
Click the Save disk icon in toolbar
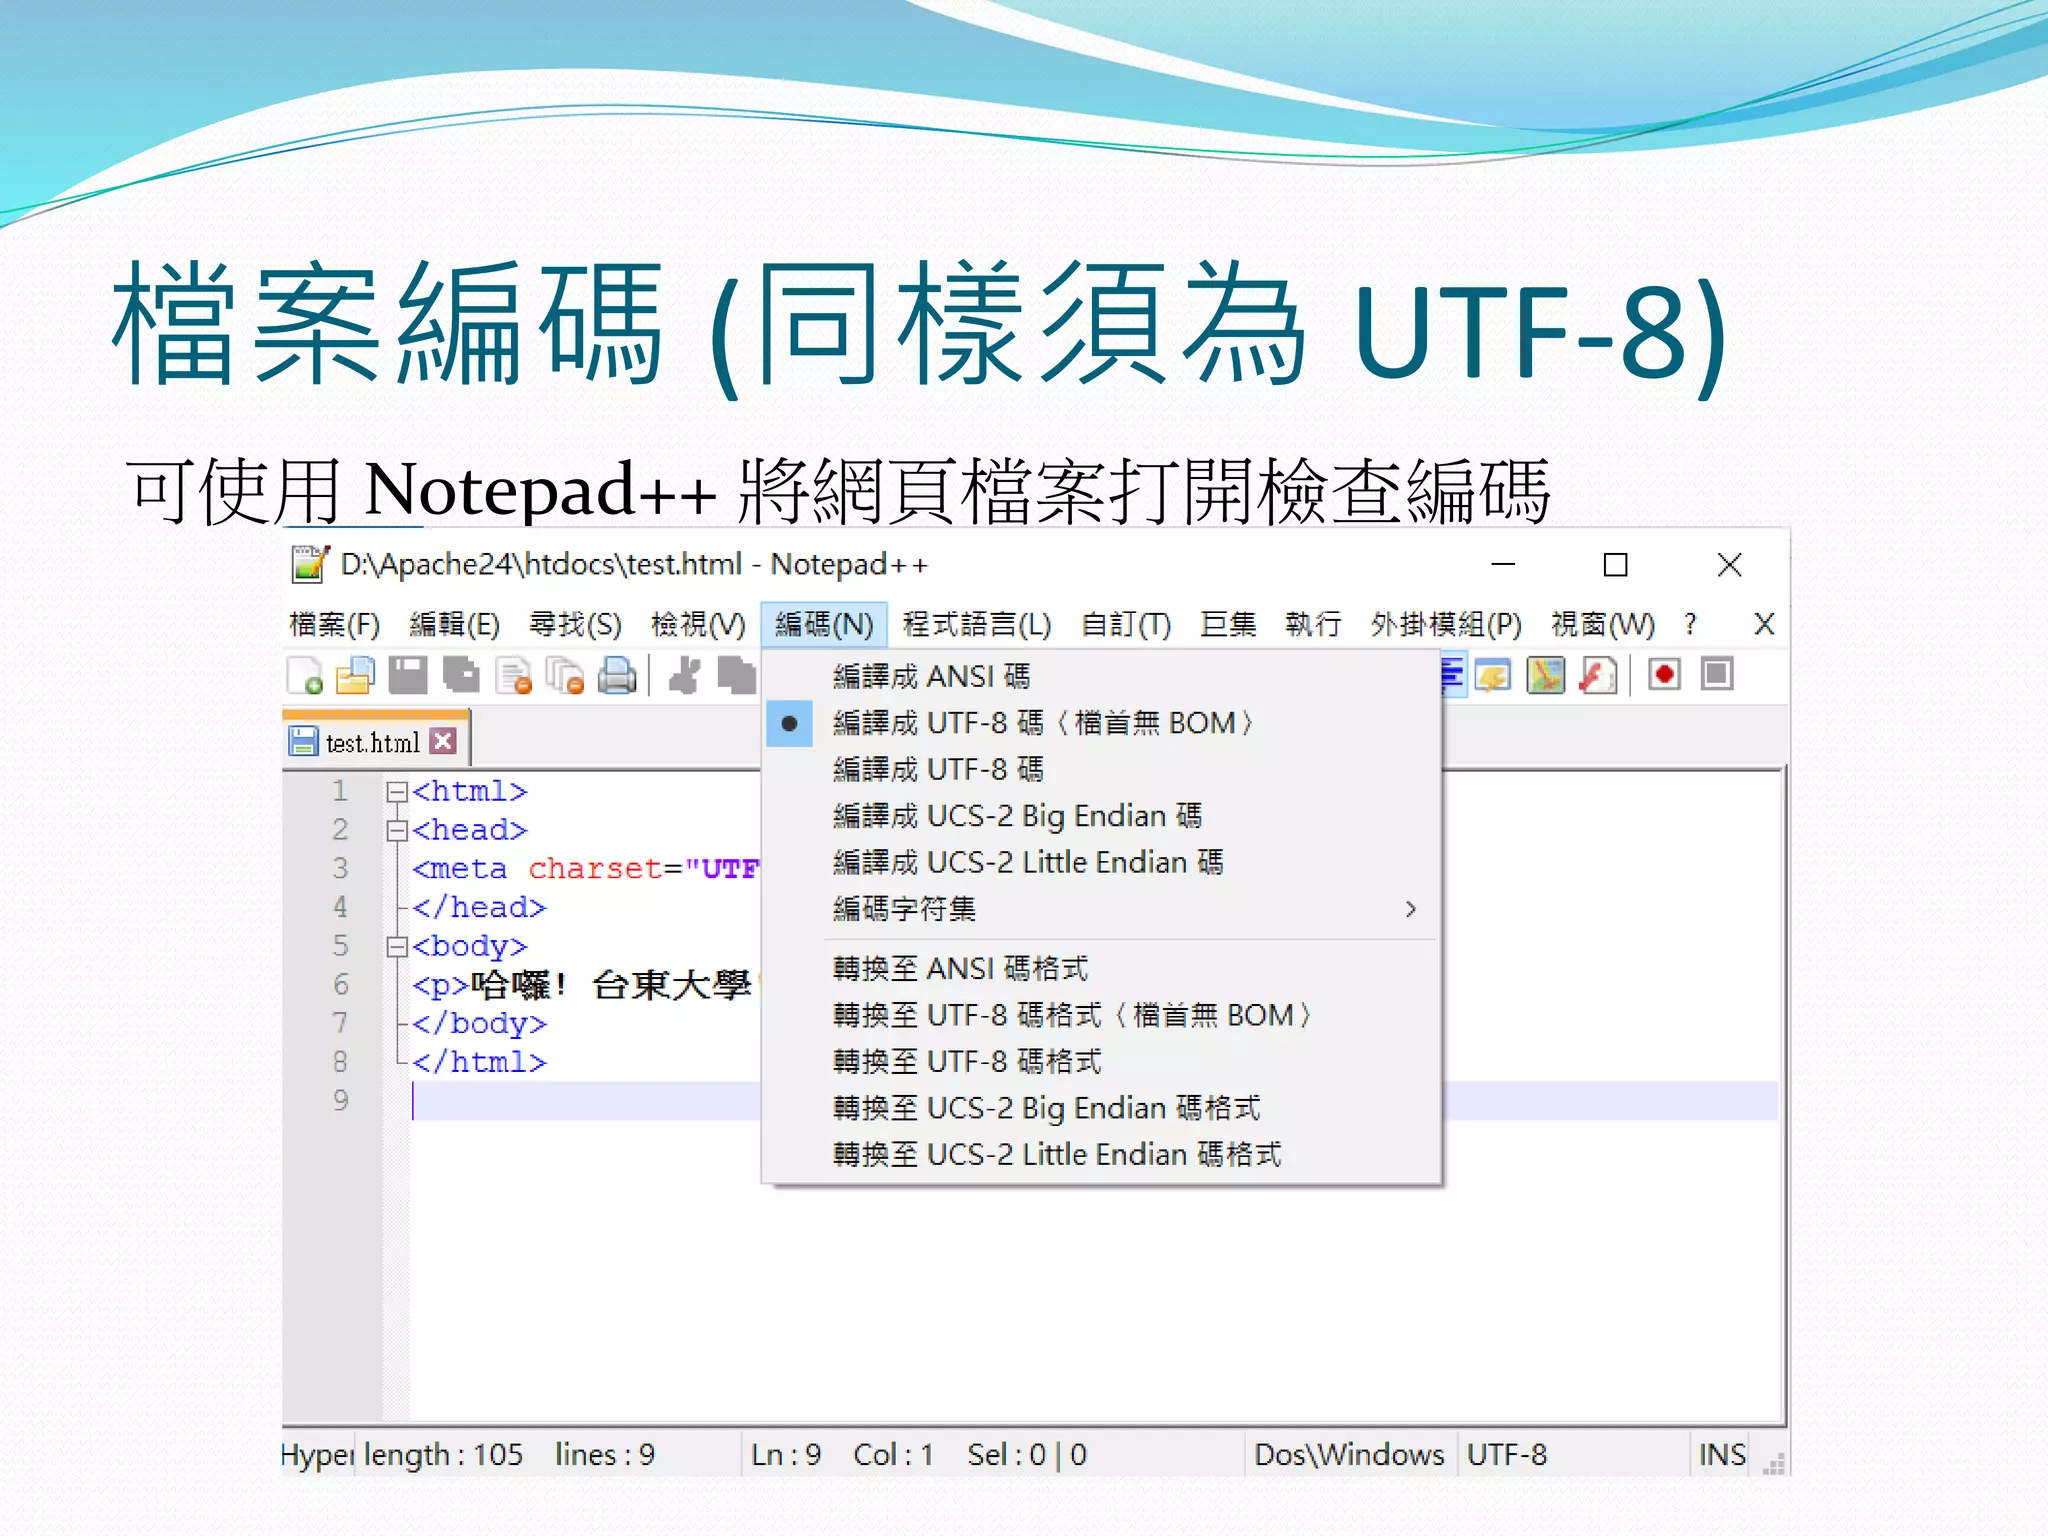pos(408,676)
